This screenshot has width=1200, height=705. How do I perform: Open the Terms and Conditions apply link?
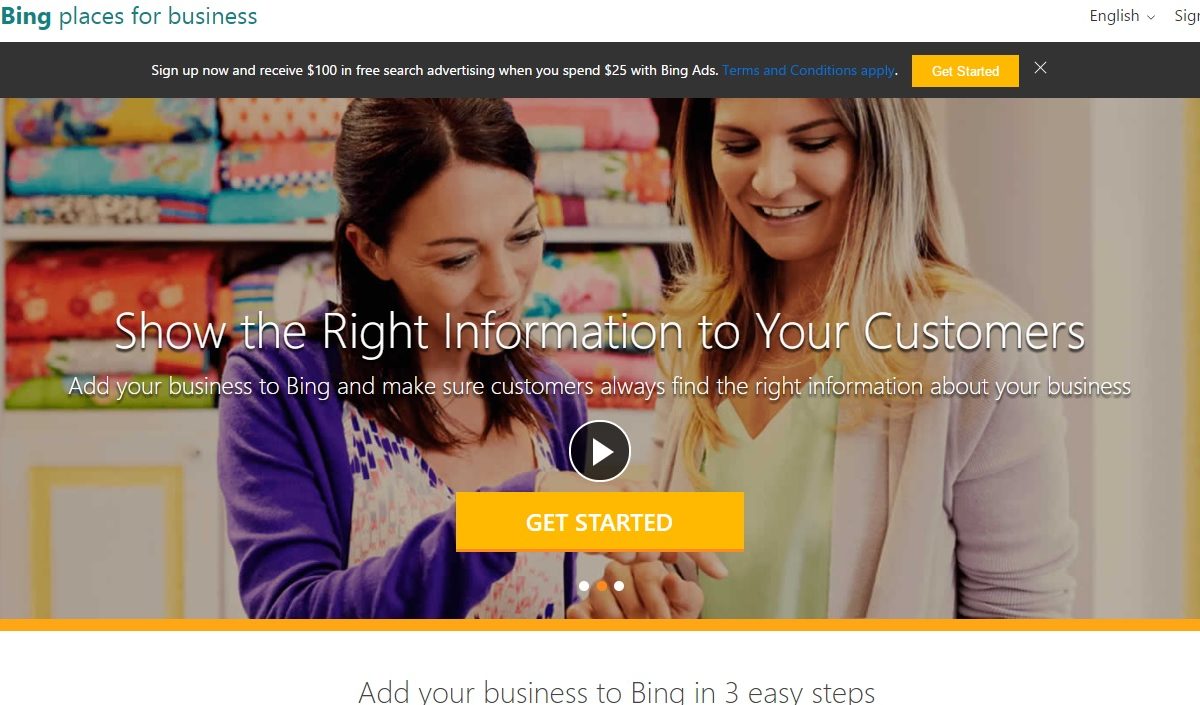click(809, 71)
